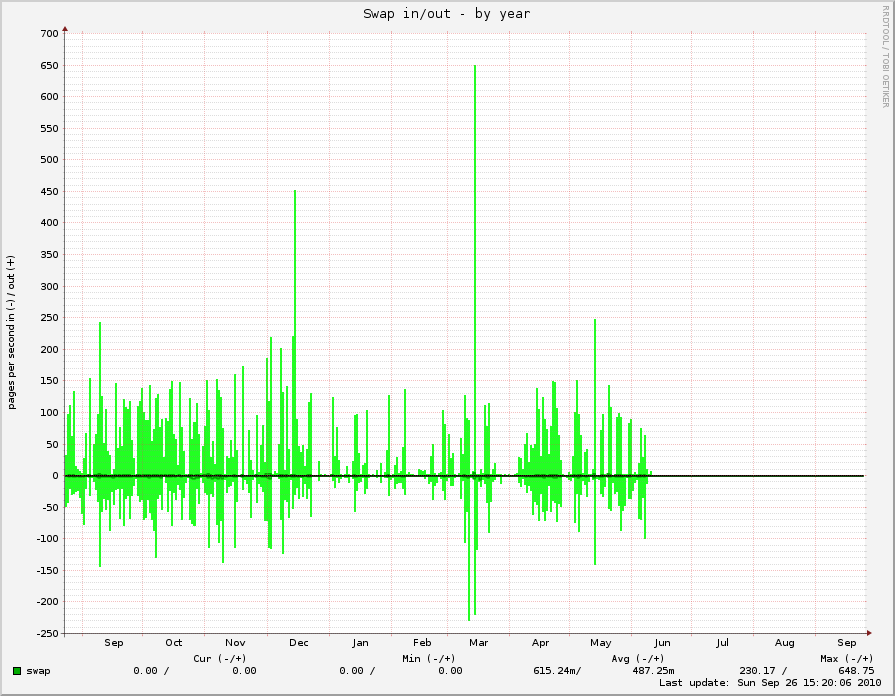Image resolution: width=895 pixels, height=696 pixels.
Task: Click the positive "200" y-axis label
Action: point(50,349)
